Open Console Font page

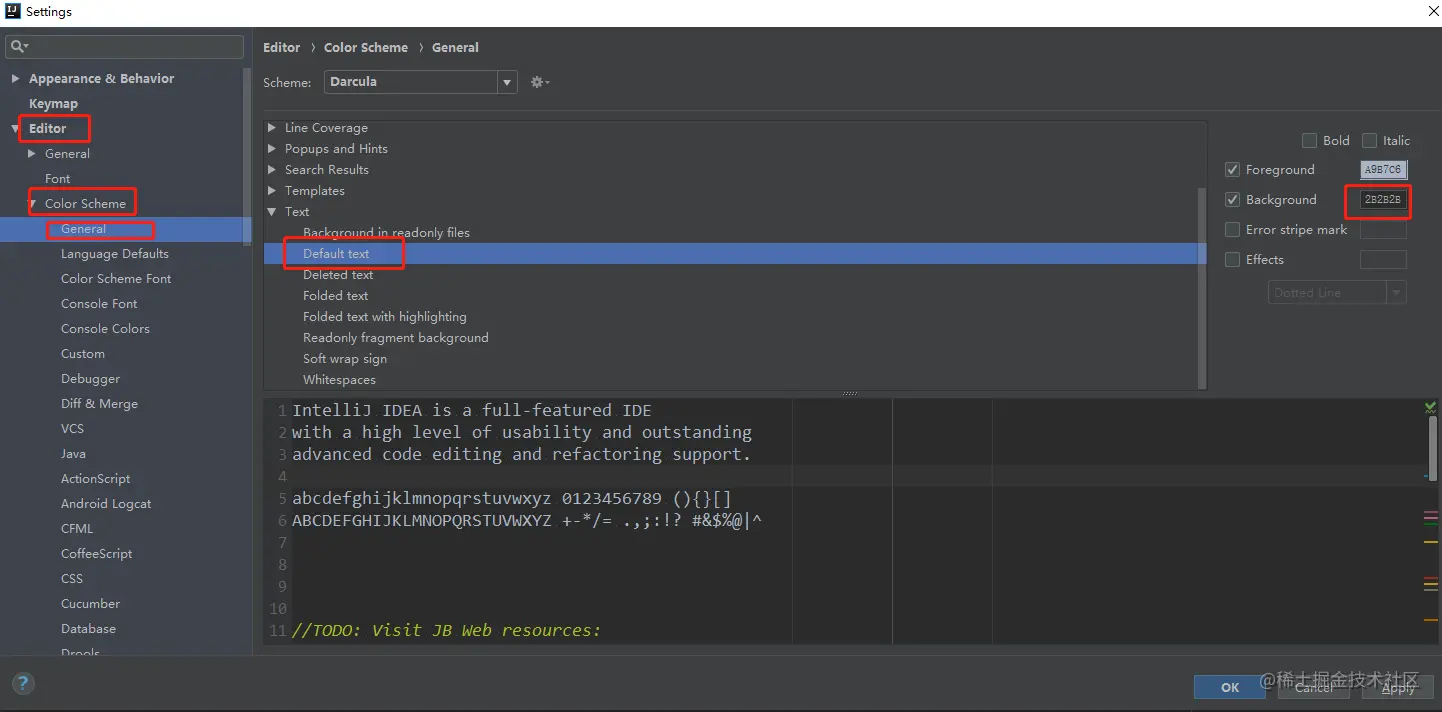99,304
